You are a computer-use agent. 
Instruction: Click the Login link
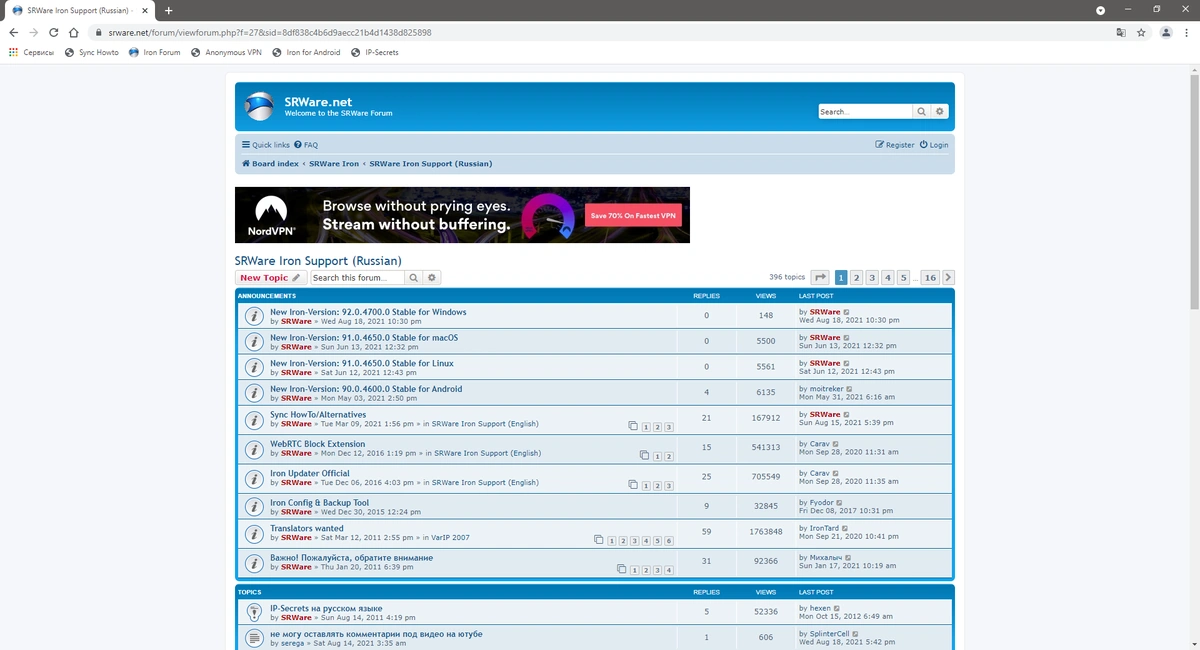(x=934, y=145)
